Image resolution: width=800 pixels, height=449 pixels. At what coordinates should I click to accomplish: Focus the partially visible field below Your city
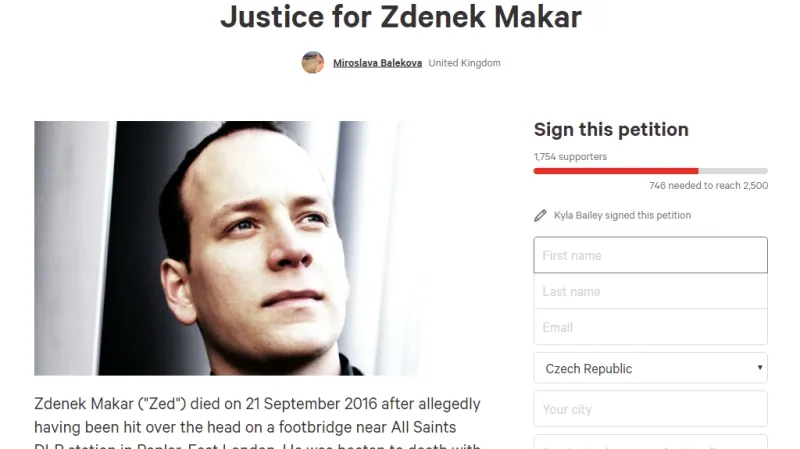[651, 442]
